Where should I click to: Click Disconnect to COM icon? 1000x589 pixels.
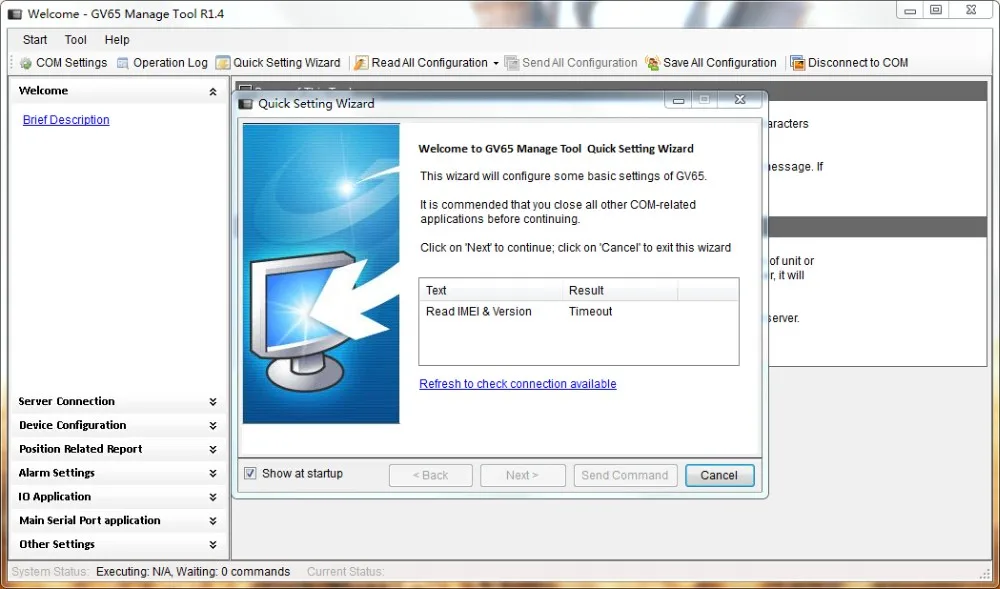click(x=797, y=63)
